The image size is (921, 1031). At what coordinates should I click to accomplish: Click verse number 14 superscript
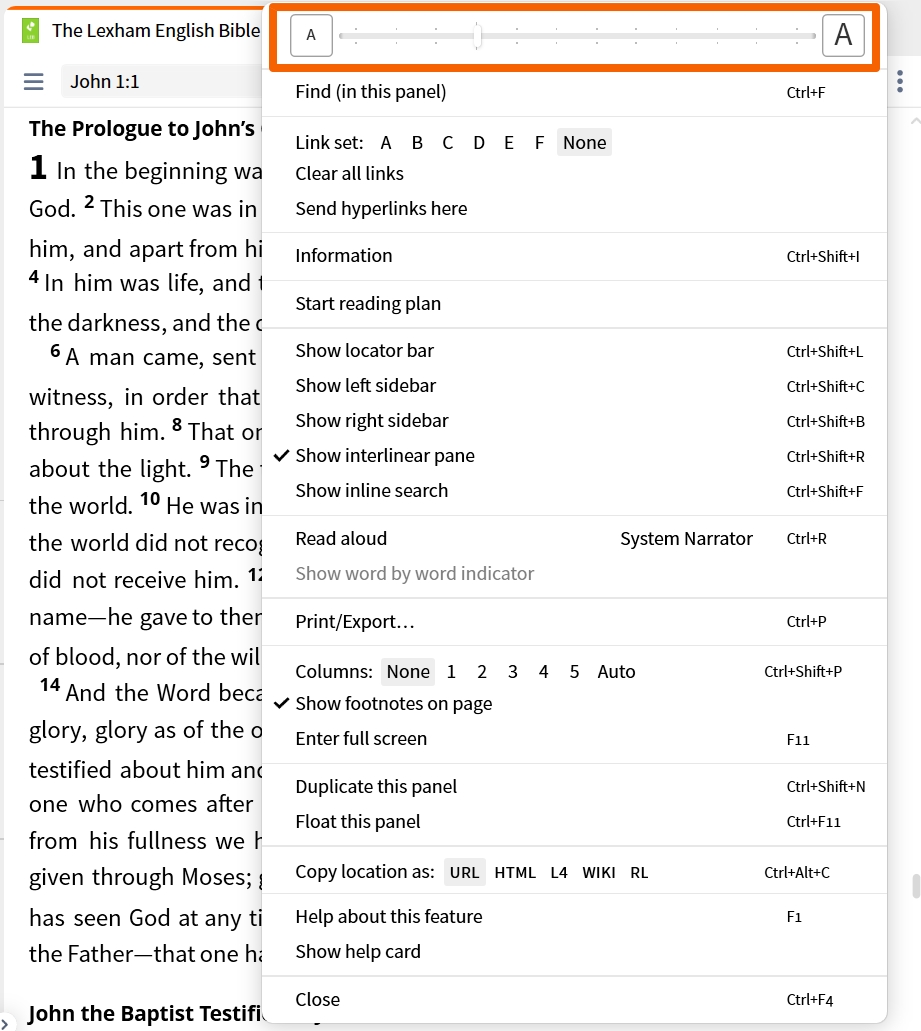50,684
